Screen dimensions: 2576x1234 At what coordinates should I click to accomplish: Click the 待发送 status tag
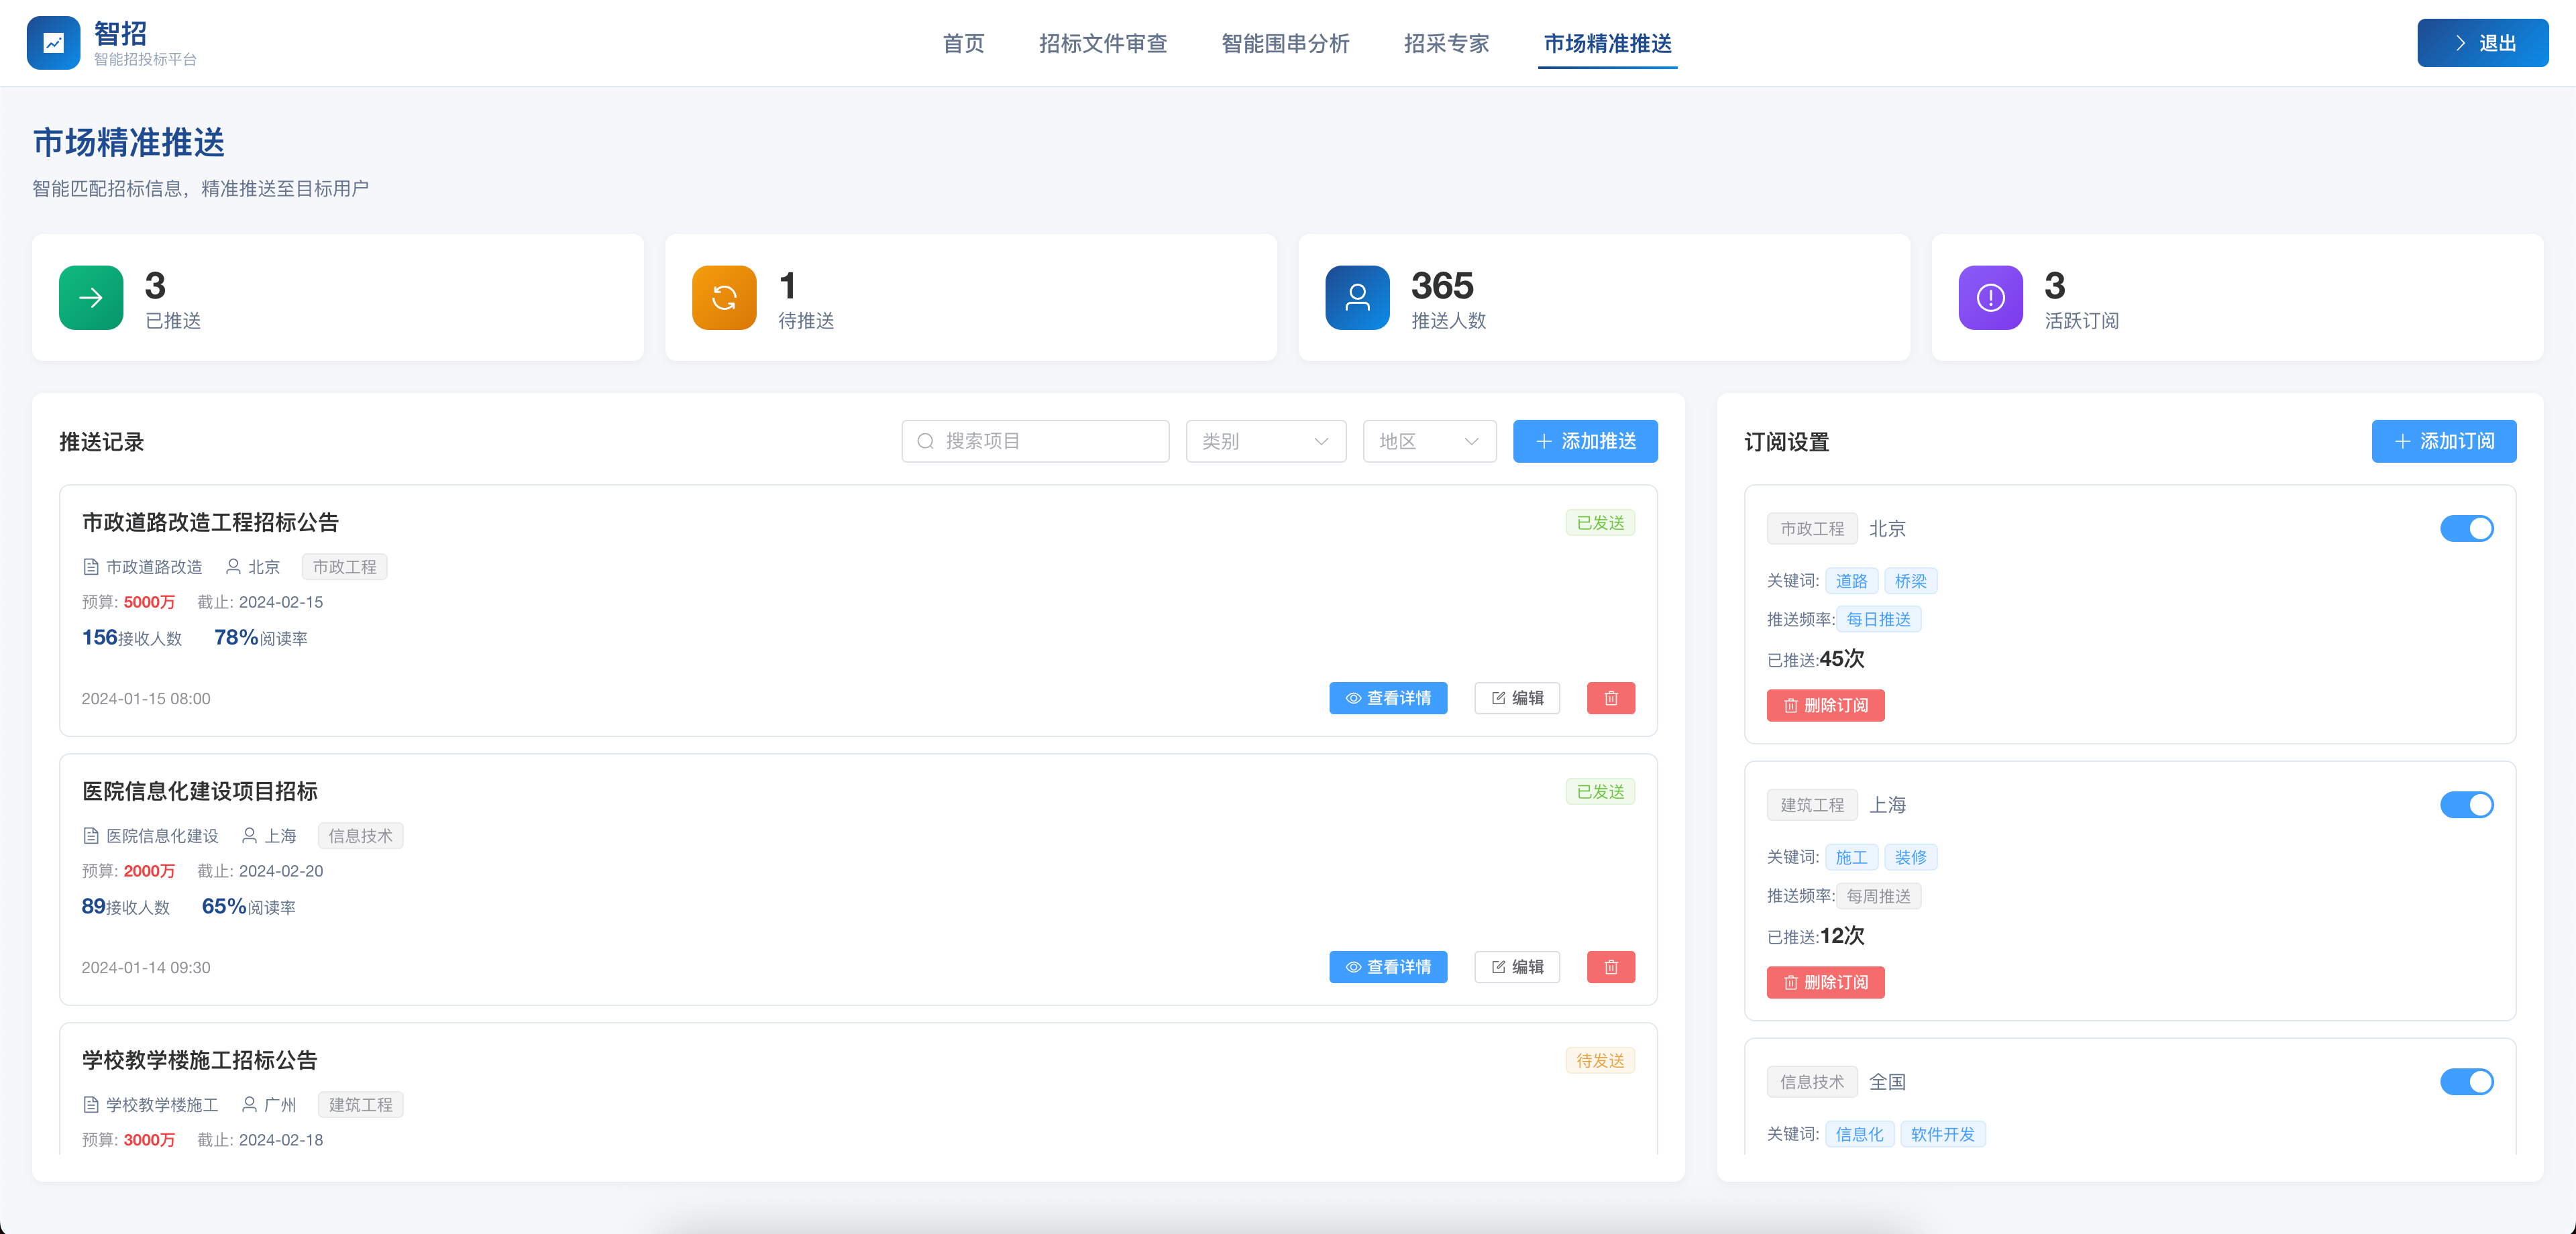1600,1061
